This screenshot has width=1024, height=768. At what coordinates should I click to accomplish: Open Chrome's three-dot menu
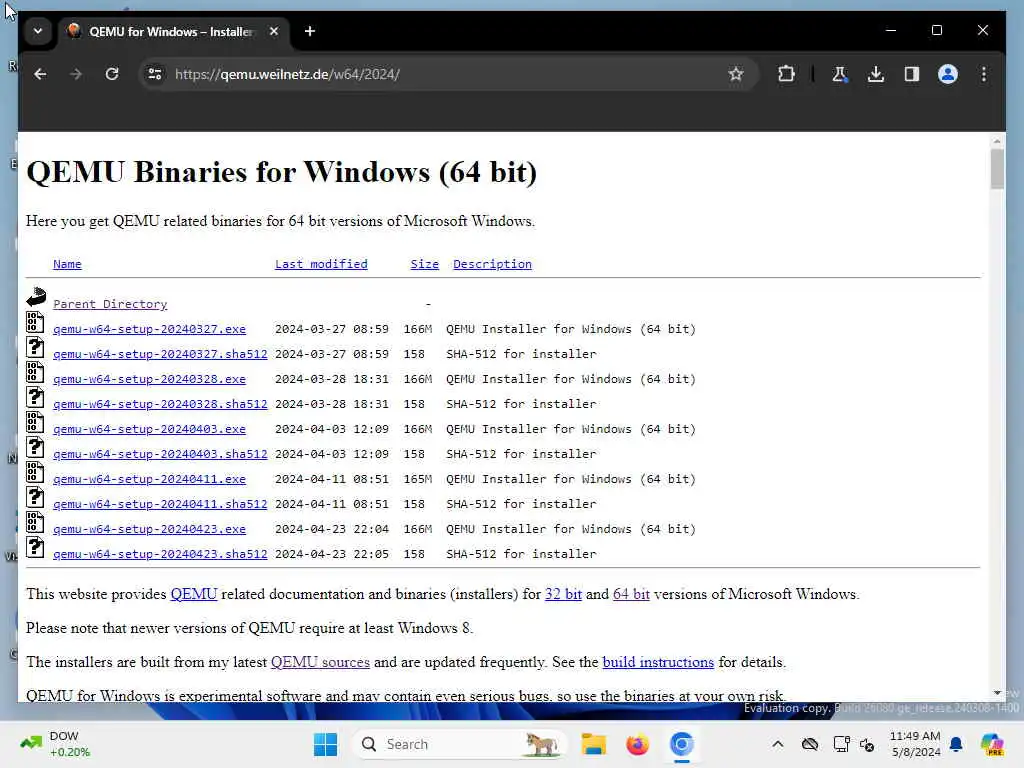click(x=984, y=74)
